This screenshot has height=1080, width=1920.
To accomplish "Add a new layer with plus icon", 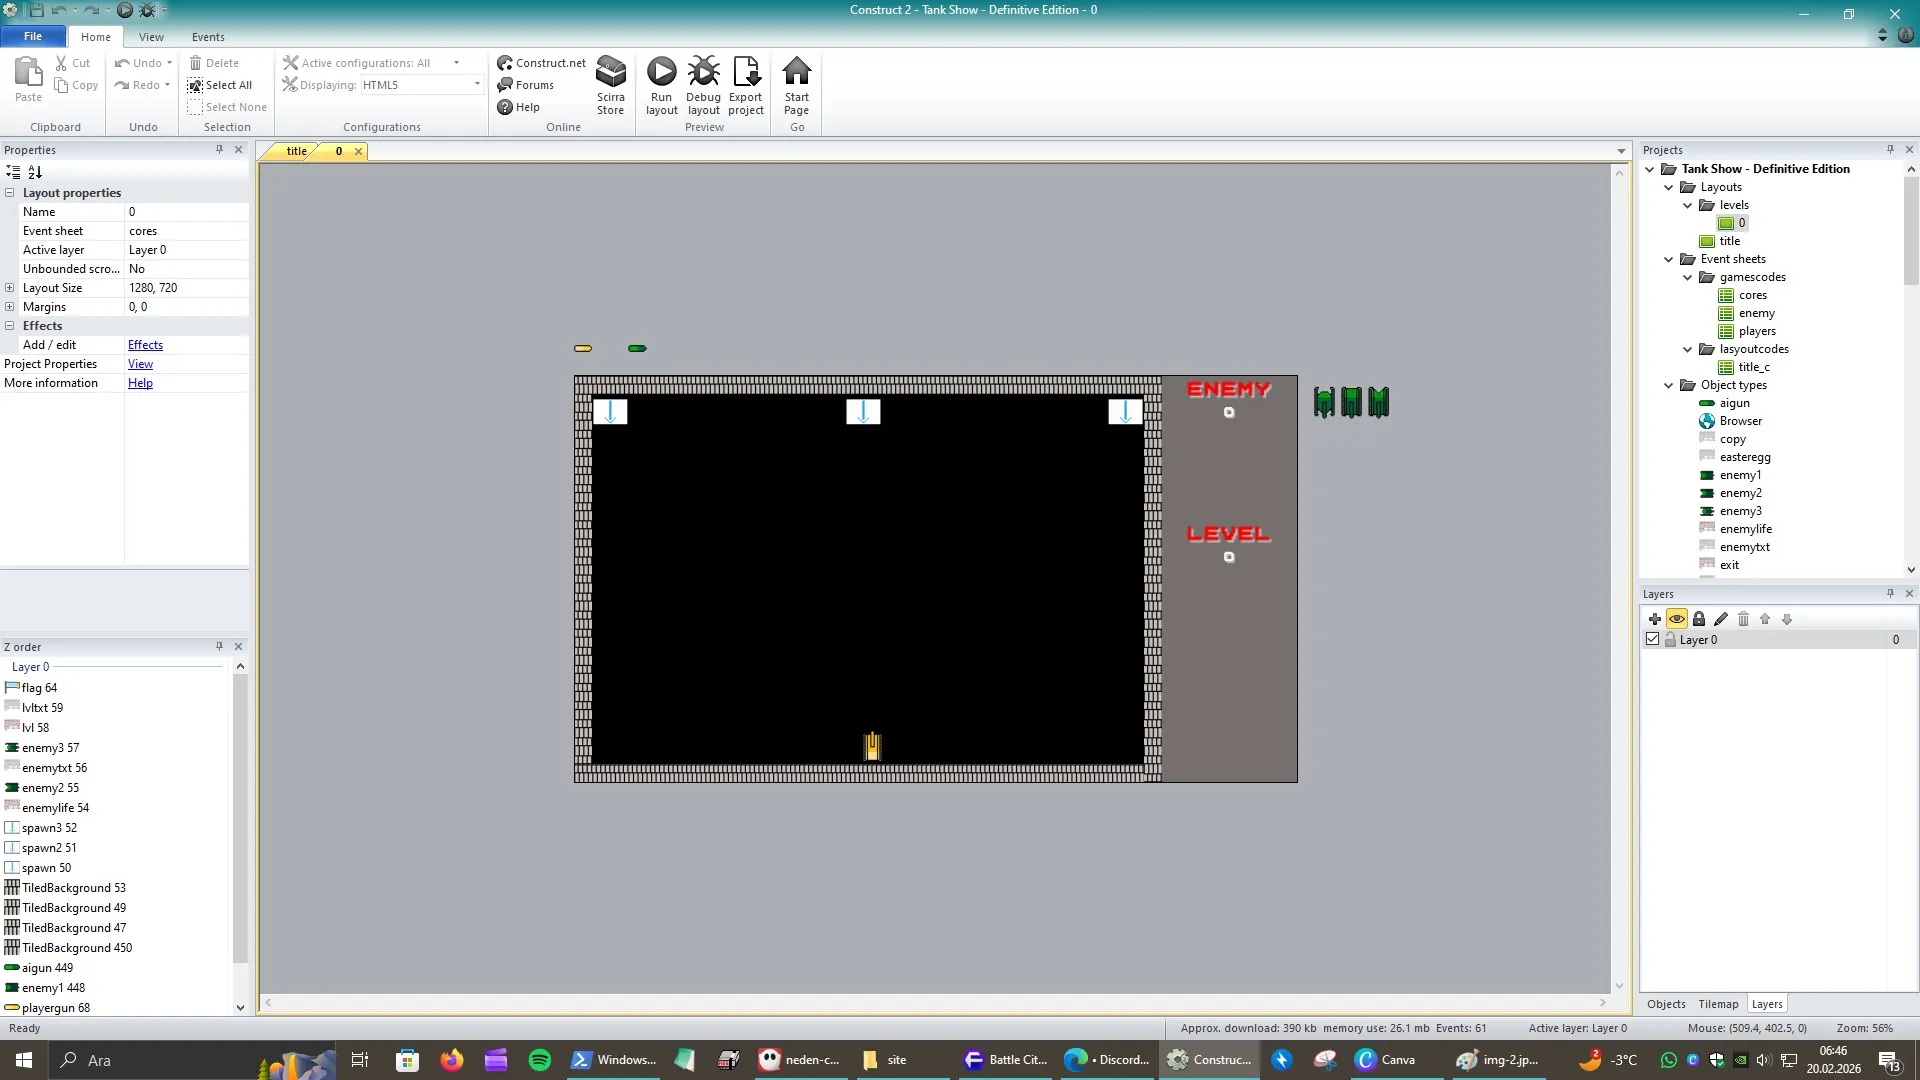I will point(1654,619).
